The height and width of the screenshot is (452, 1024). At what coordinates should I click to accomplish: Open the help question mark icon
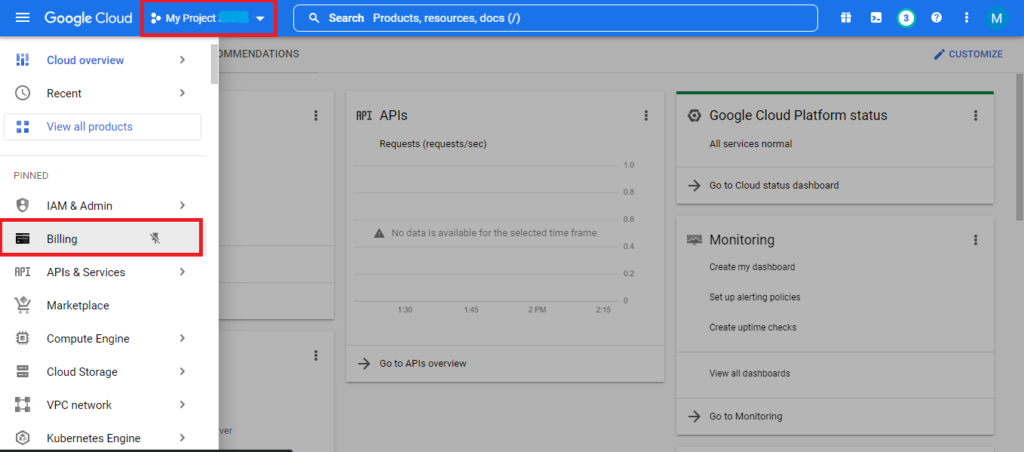pyautogui.click(x=936, y=18)
